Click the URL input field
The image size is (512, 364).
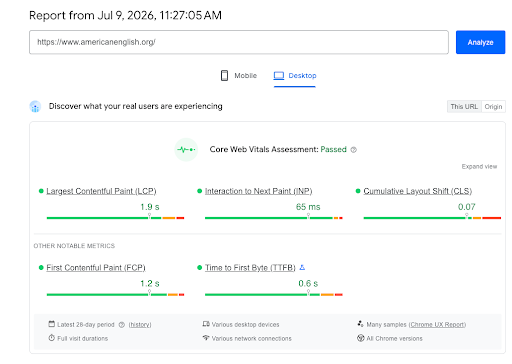click(x=239, y=42)
